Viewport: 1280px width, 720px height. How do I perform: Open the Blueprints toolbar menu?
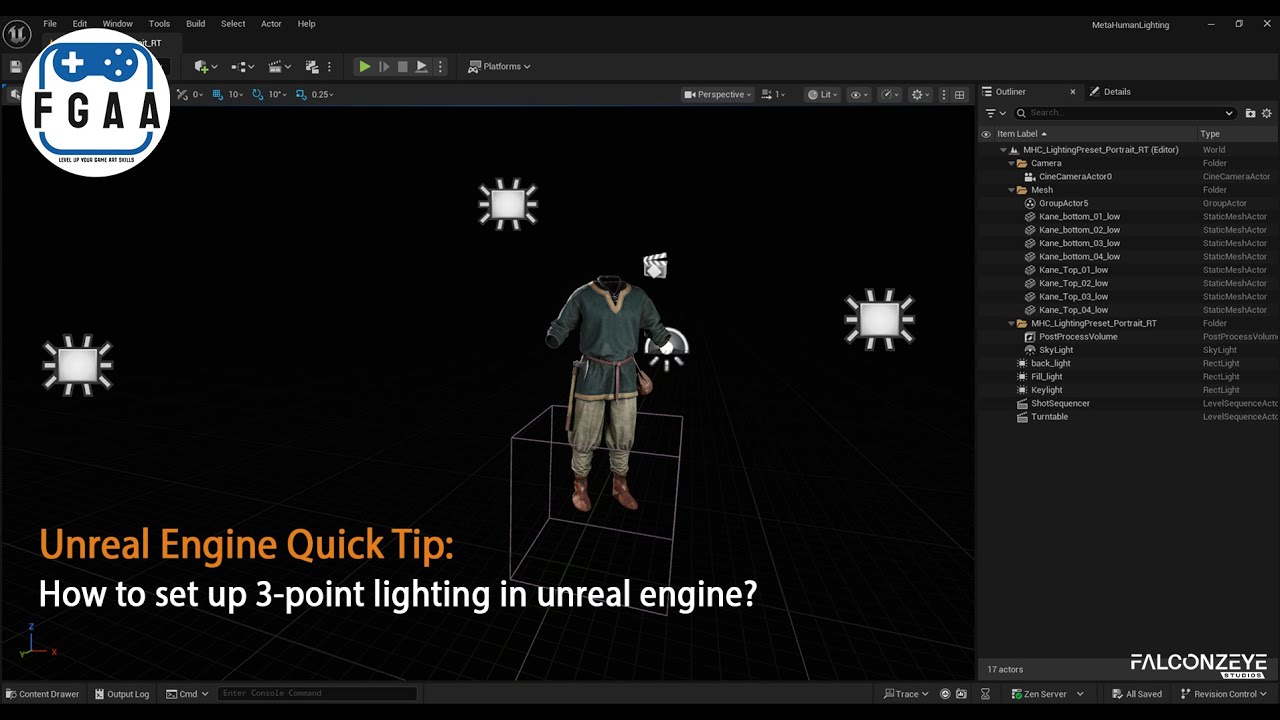click(x=242, y=67)
